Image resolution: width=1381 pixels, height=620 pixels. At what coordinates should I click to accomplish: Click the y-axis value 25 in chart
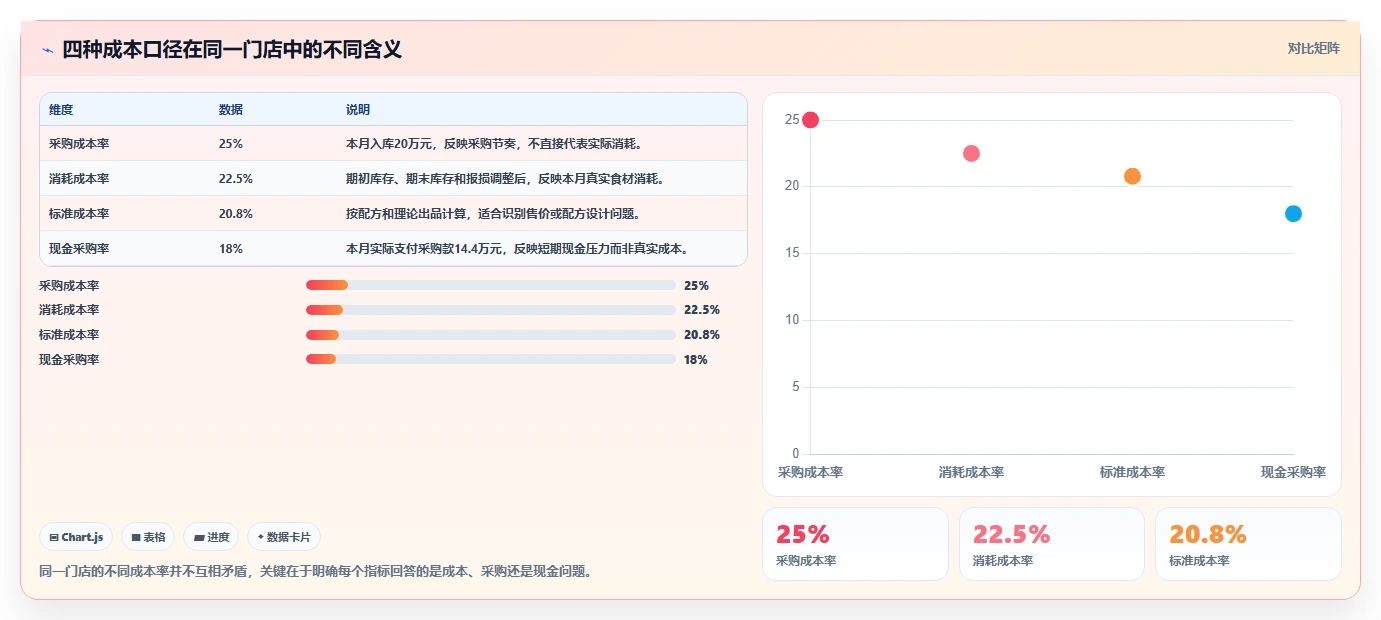tap(792, 120)
